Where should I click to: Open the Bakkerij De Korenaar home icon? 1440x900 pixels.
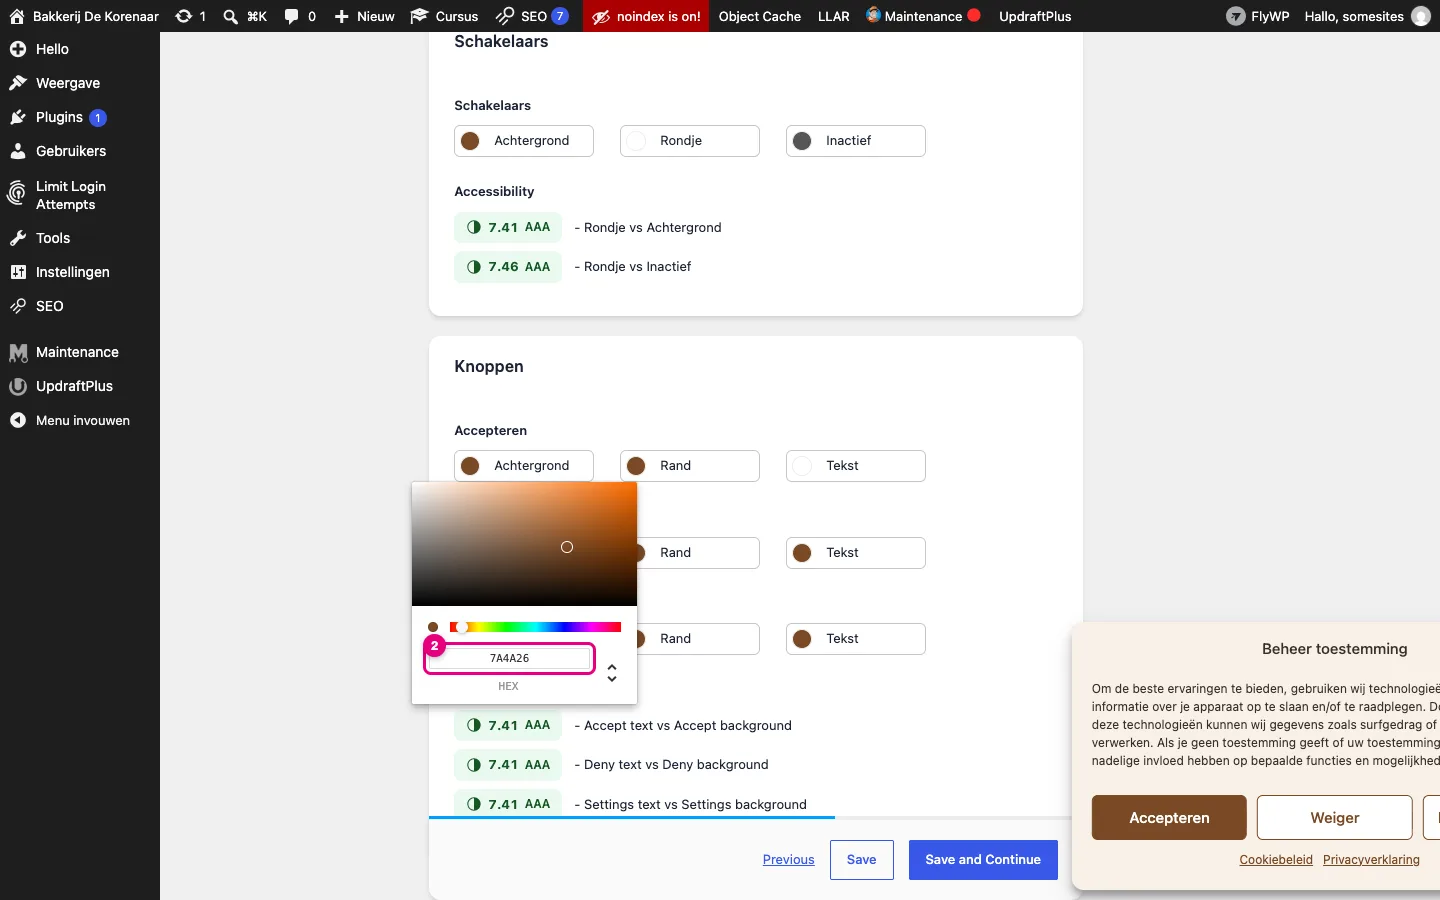pos(17,16)
